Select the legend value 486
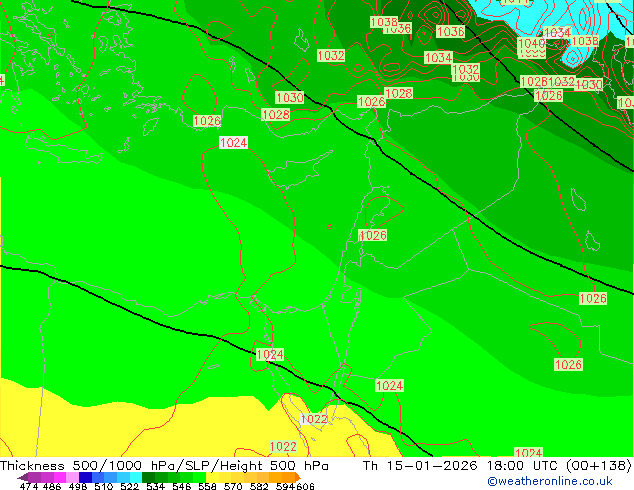 [x=52, y=486]
